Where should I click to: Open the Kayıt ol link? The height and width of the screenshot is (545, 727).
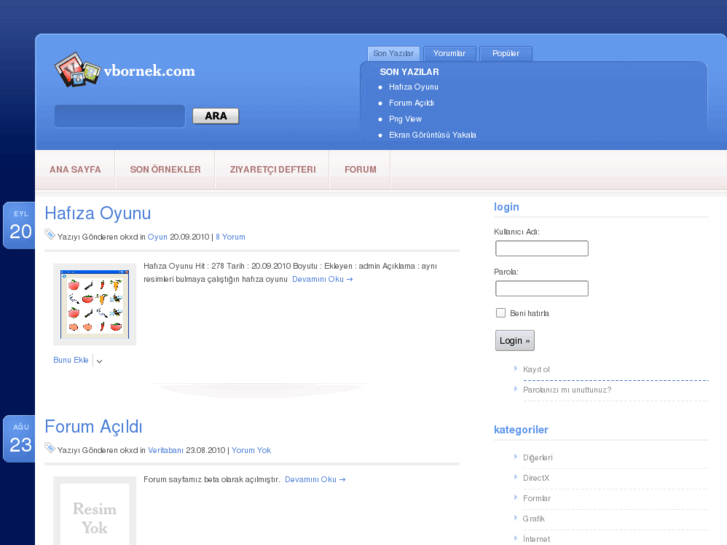(x=536, y=369)
